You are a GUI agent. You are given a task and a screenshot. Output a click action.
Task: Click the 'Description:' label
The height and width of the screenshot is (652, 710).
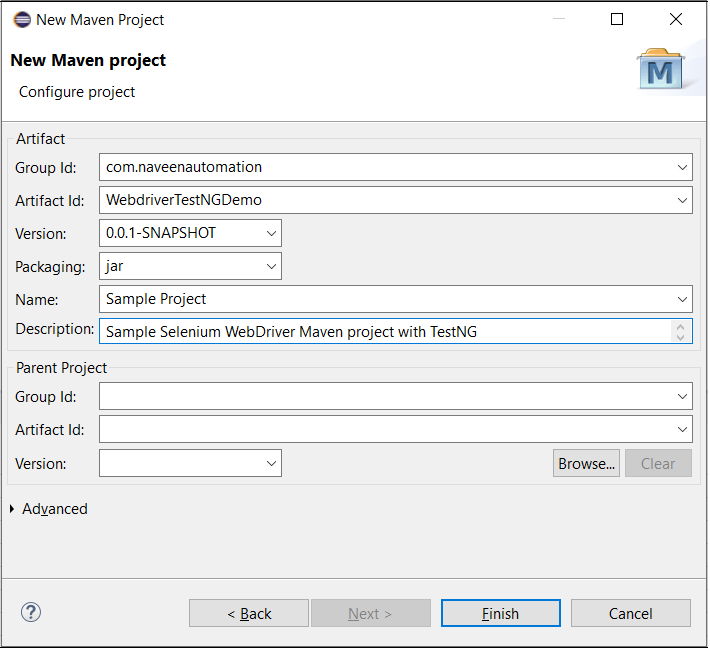click(55, 329)
